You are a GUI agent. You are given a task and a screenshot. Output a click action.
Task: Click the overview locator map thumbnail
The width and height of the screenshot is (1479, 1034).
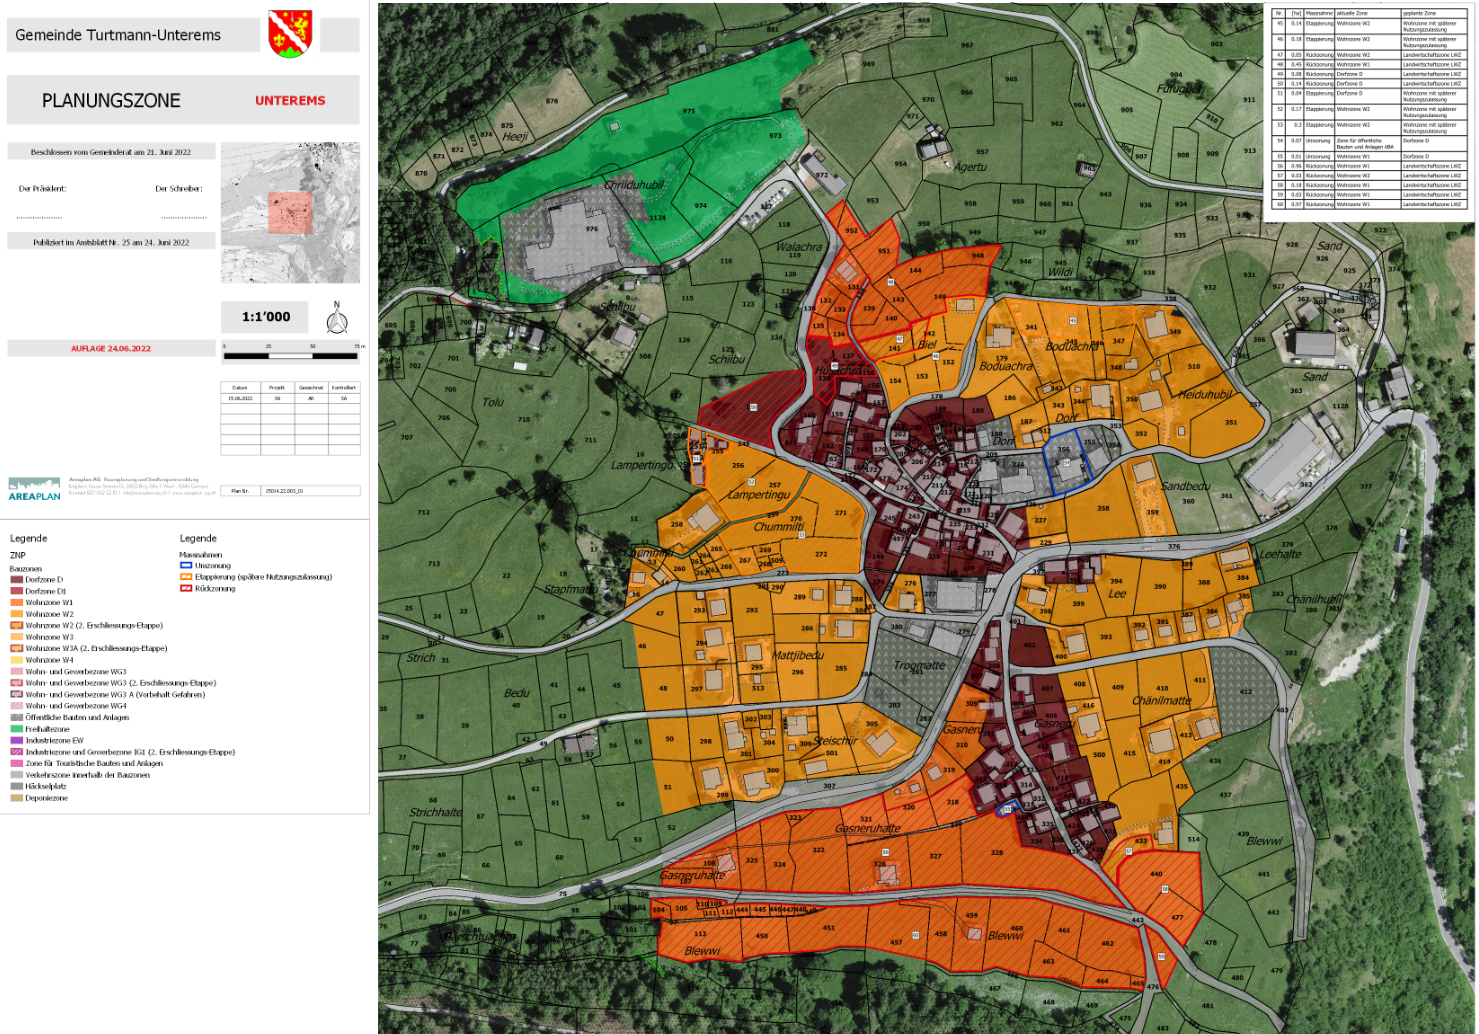click(290, 212)
